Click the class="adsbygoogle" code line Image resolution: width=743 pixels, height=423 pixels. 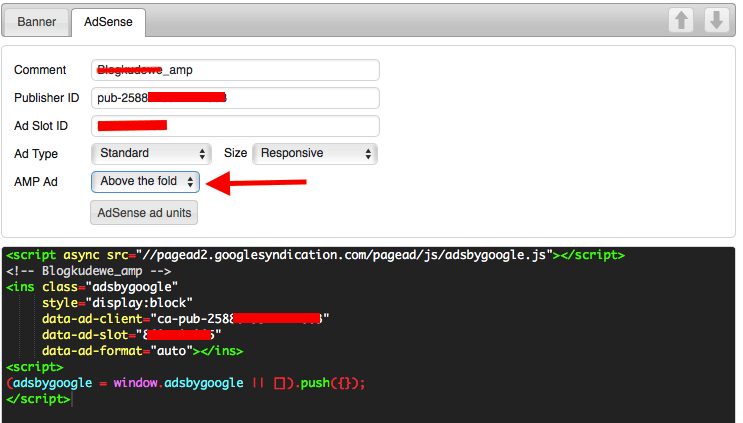click(92, 287)
